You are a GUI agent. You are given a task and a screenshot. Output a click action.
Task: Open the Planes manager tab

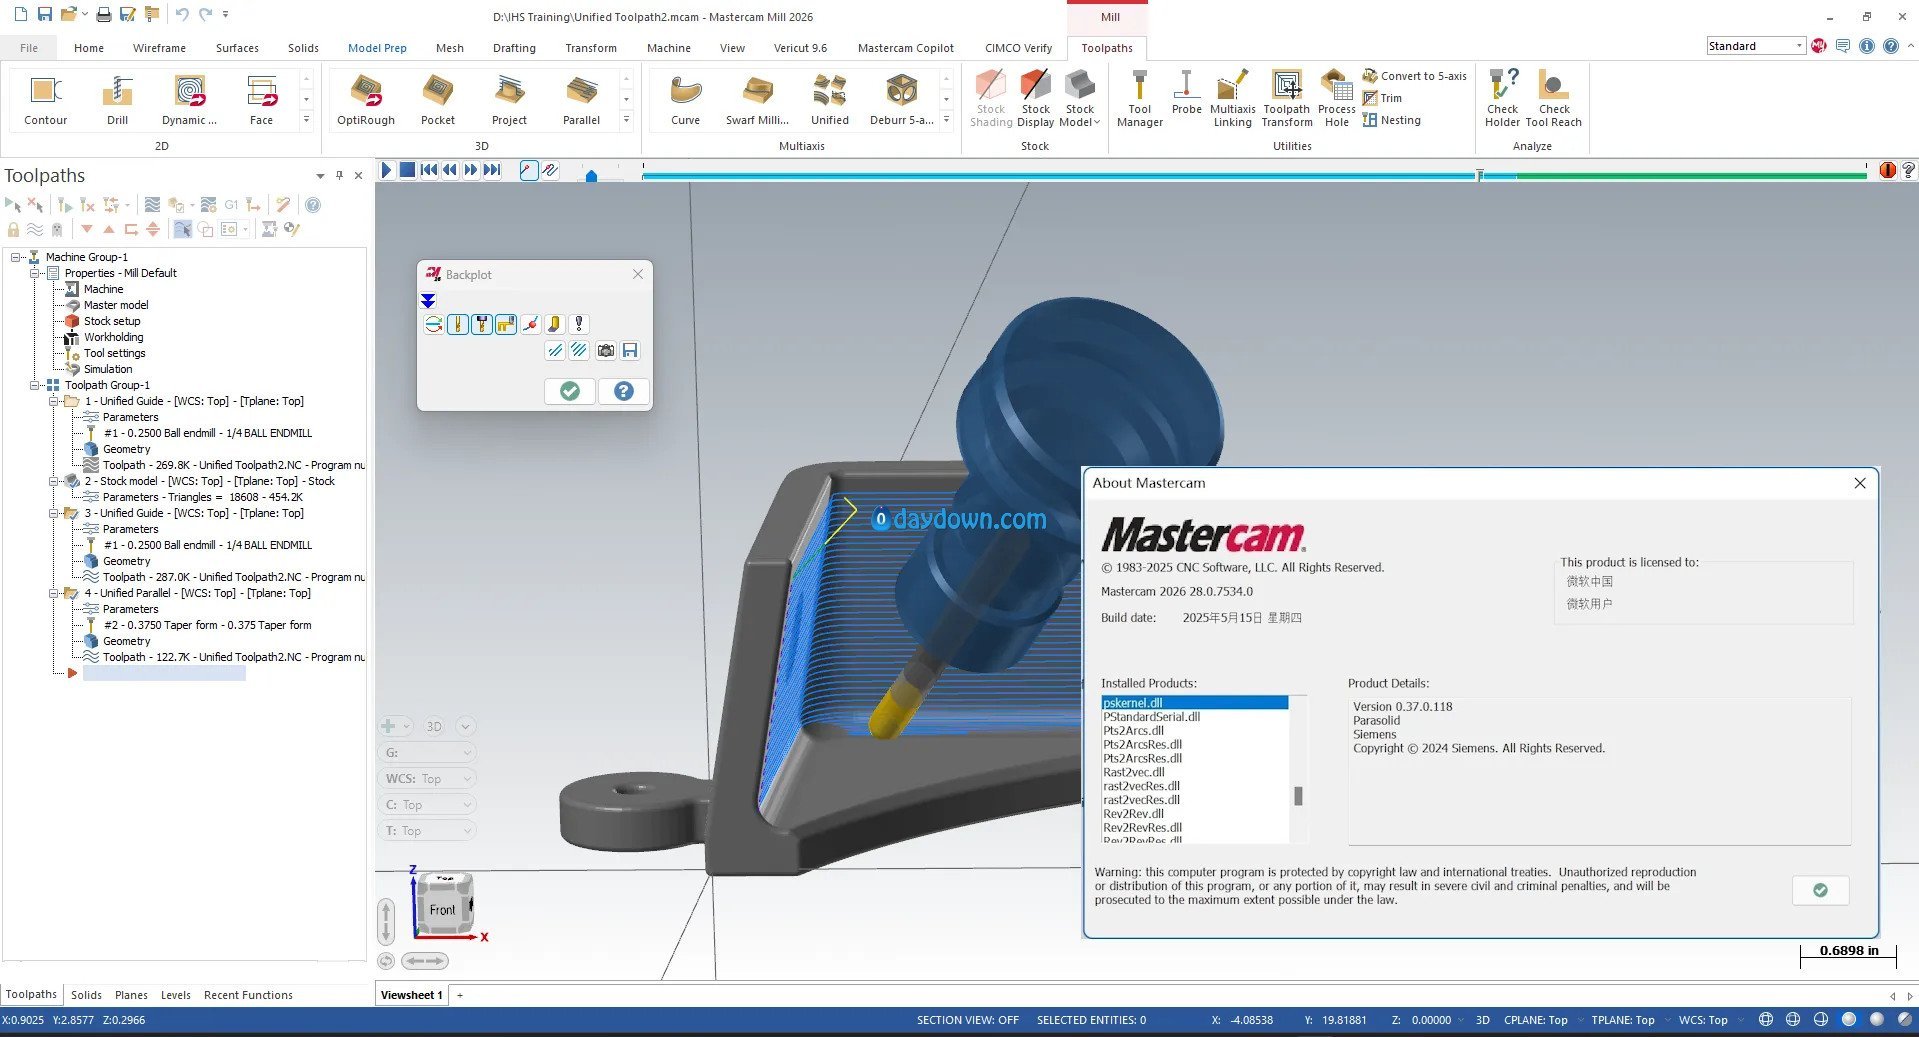pos(131,995)
